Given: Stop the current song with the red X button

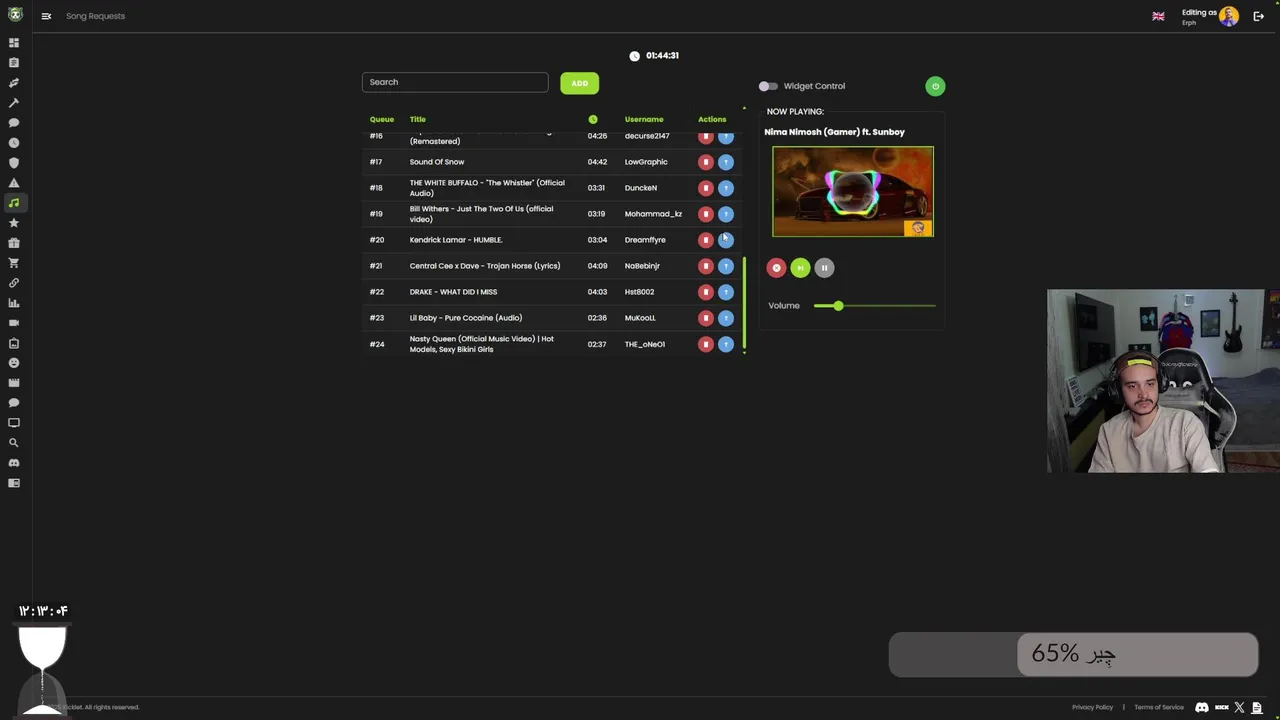Looking at the screenshot, I should click(776, 268).
